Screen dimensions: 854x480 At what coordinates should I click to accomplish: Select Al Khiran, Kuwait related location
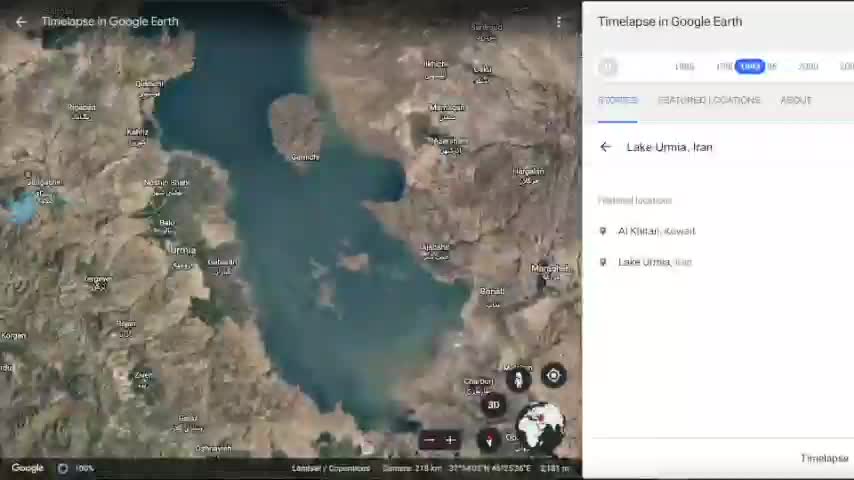[x=656, y=231]
